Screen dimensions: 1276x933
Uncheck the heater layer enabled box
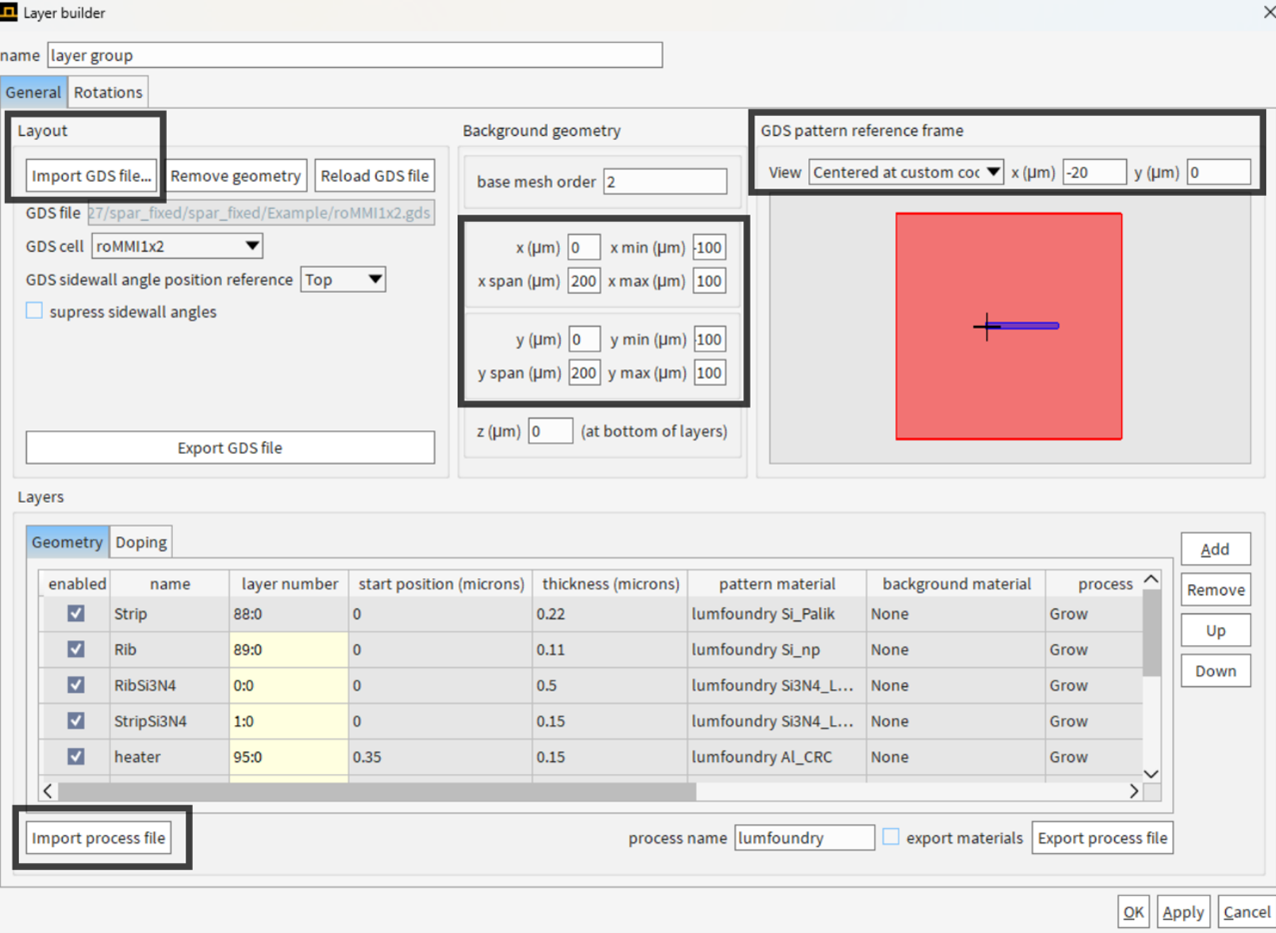[76, 757]
